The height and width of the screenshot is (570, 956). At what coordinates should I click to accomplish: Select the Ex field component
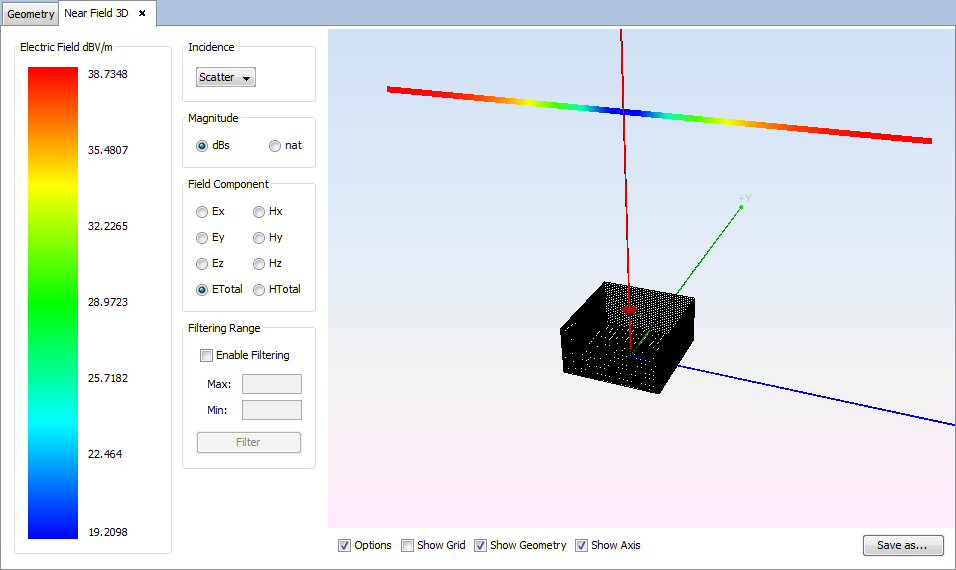click(203, 211)
